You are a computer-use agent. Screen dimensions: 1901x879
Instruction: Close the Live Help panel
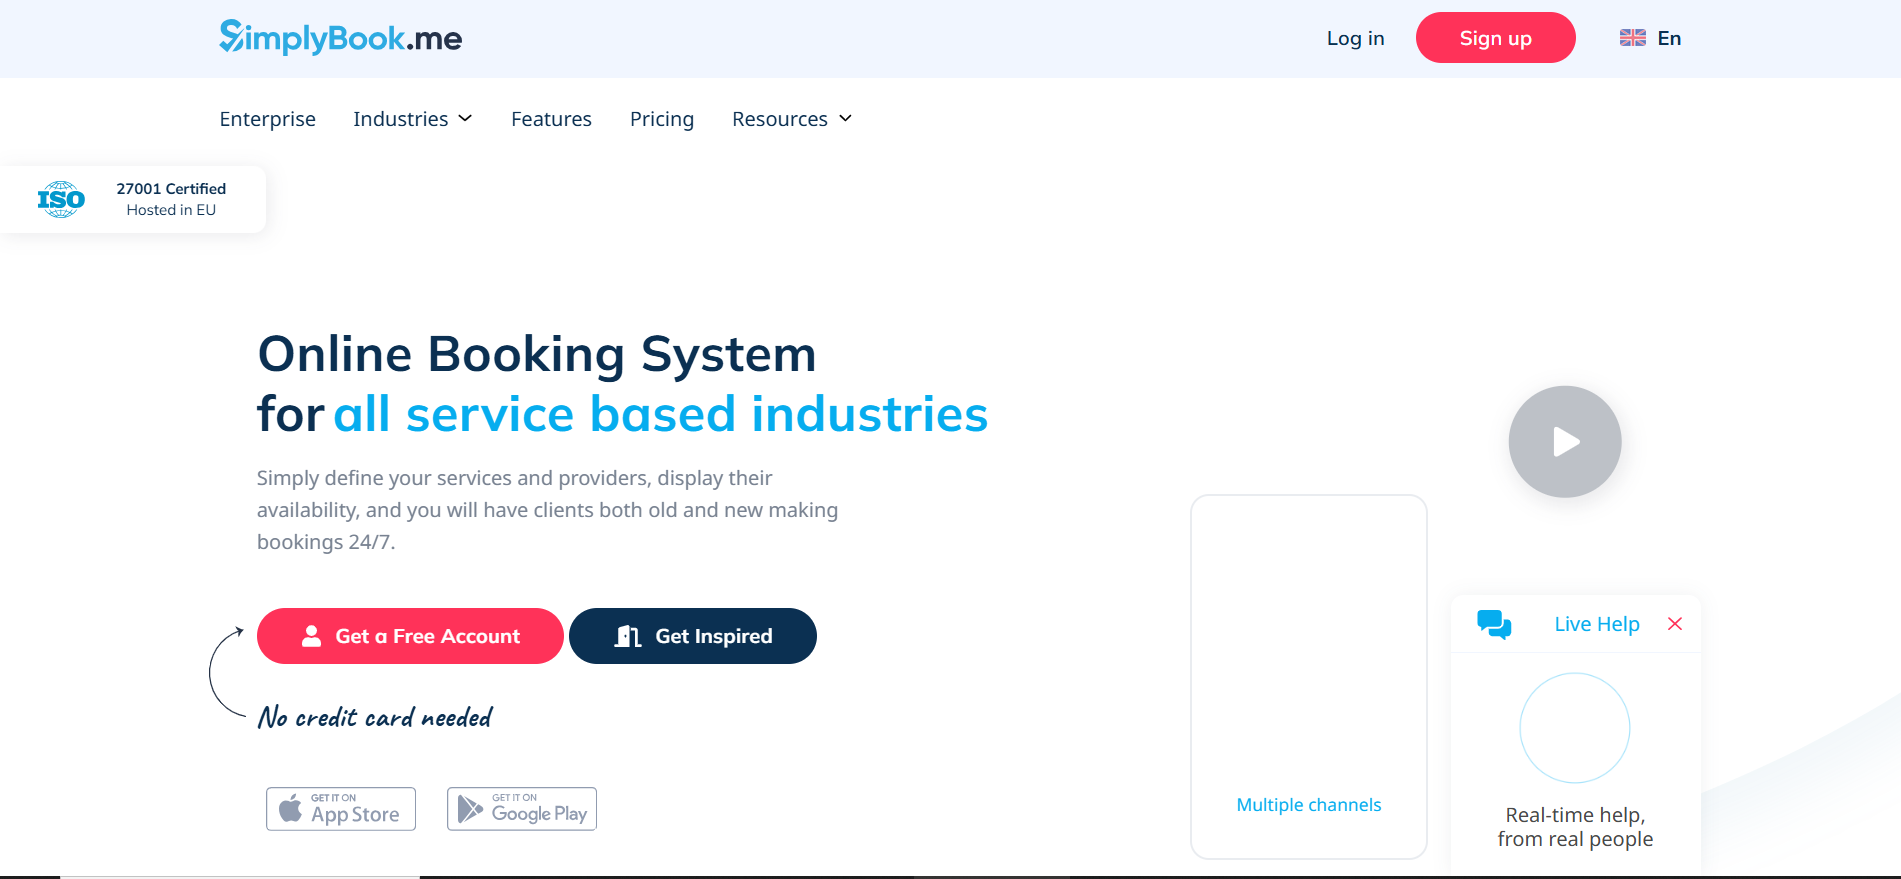1675,624
